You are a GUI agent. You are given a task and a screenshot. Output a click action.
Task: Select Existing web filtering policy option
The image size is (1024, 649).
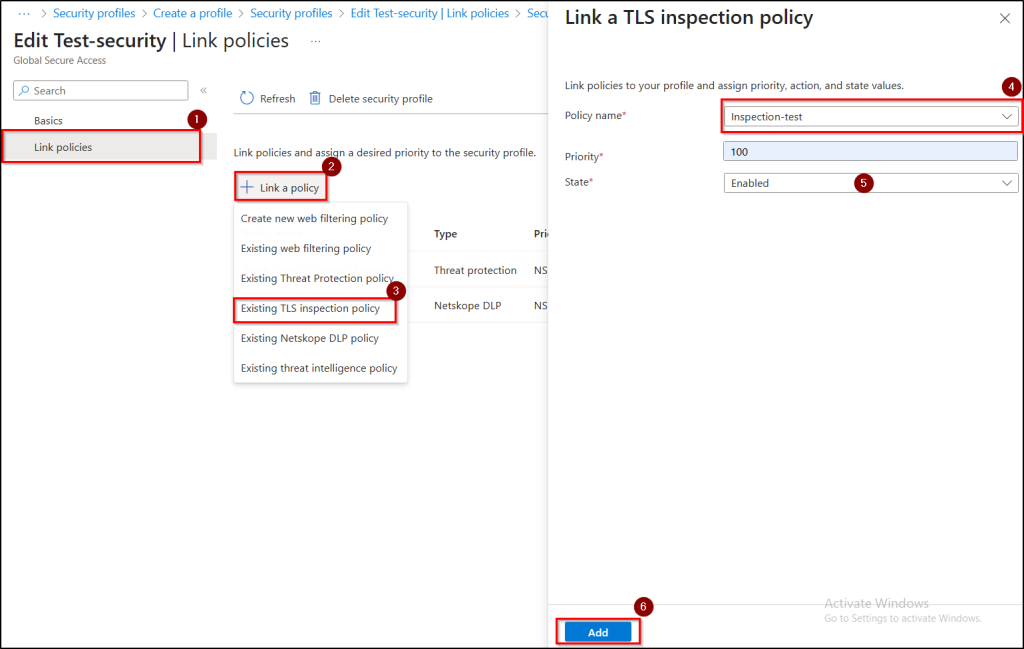pos(306,248)
